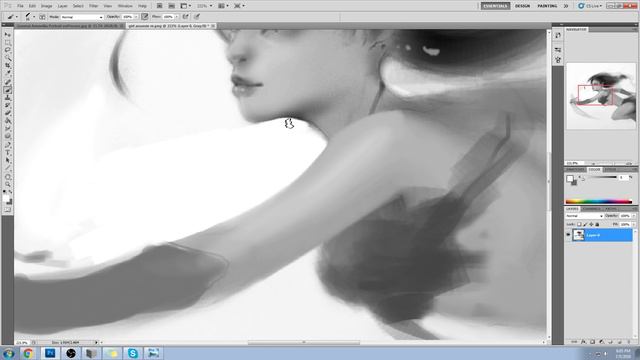Switch to the Design workspace
The width and height of the screenshot is (640, 360).
click(522, 6)
